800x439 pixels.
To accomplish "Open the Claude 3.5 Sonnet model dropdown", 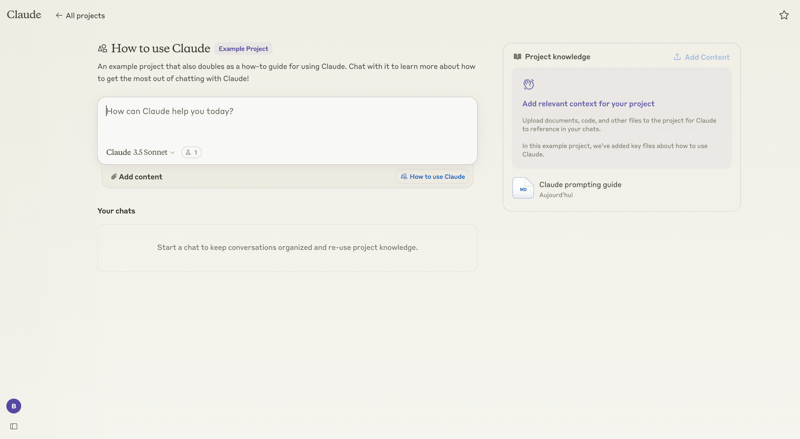I will [x=140, y=152].
